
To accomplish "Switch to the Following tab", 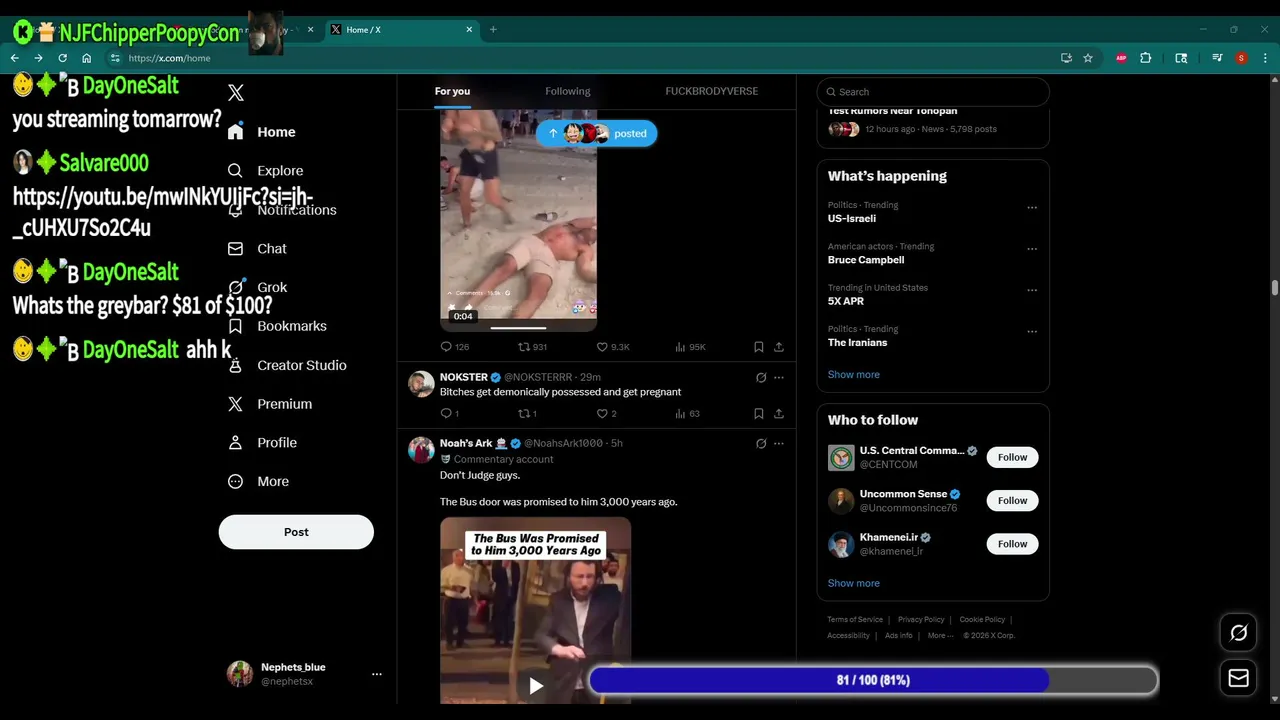I will point(568,91).
